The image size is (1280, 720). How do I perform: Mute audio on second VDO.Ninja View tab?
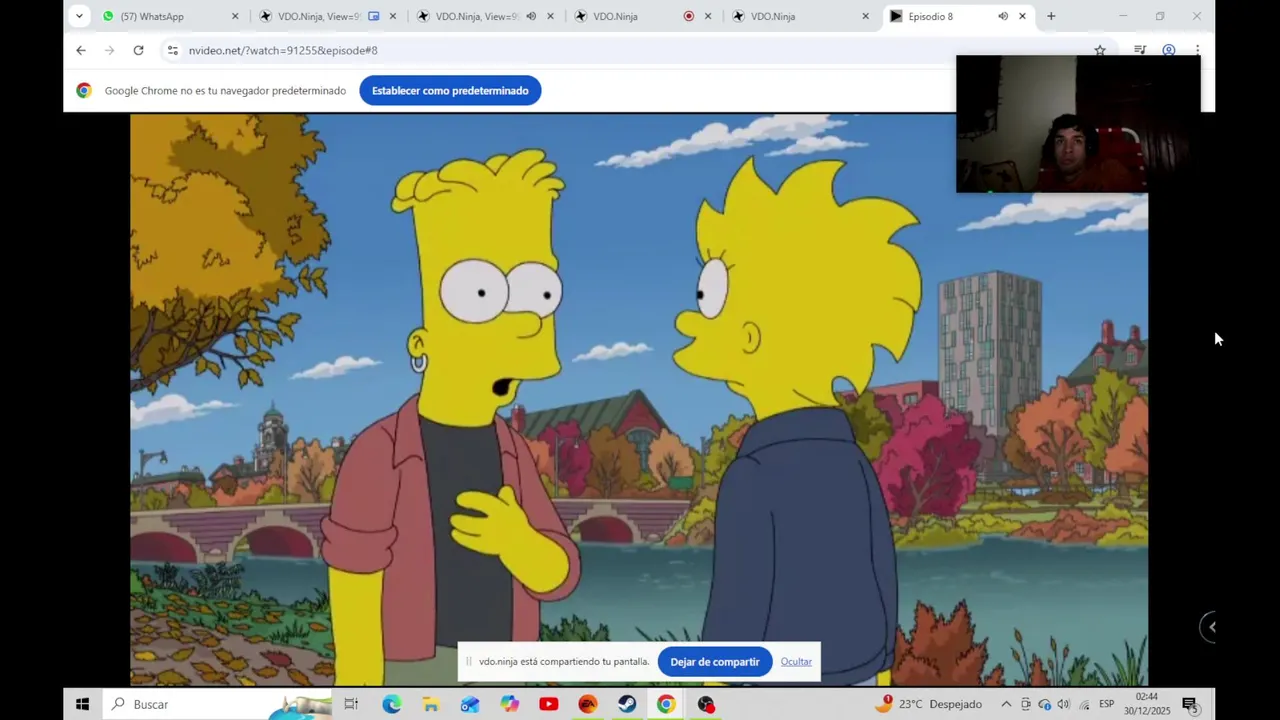pos(531,16)
